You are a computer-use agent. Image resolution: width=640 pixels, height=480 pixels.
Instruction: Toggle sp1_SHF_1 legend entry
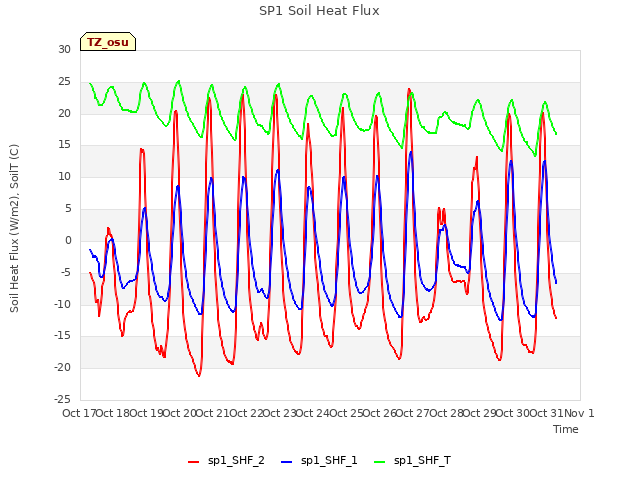pos(319,460)
